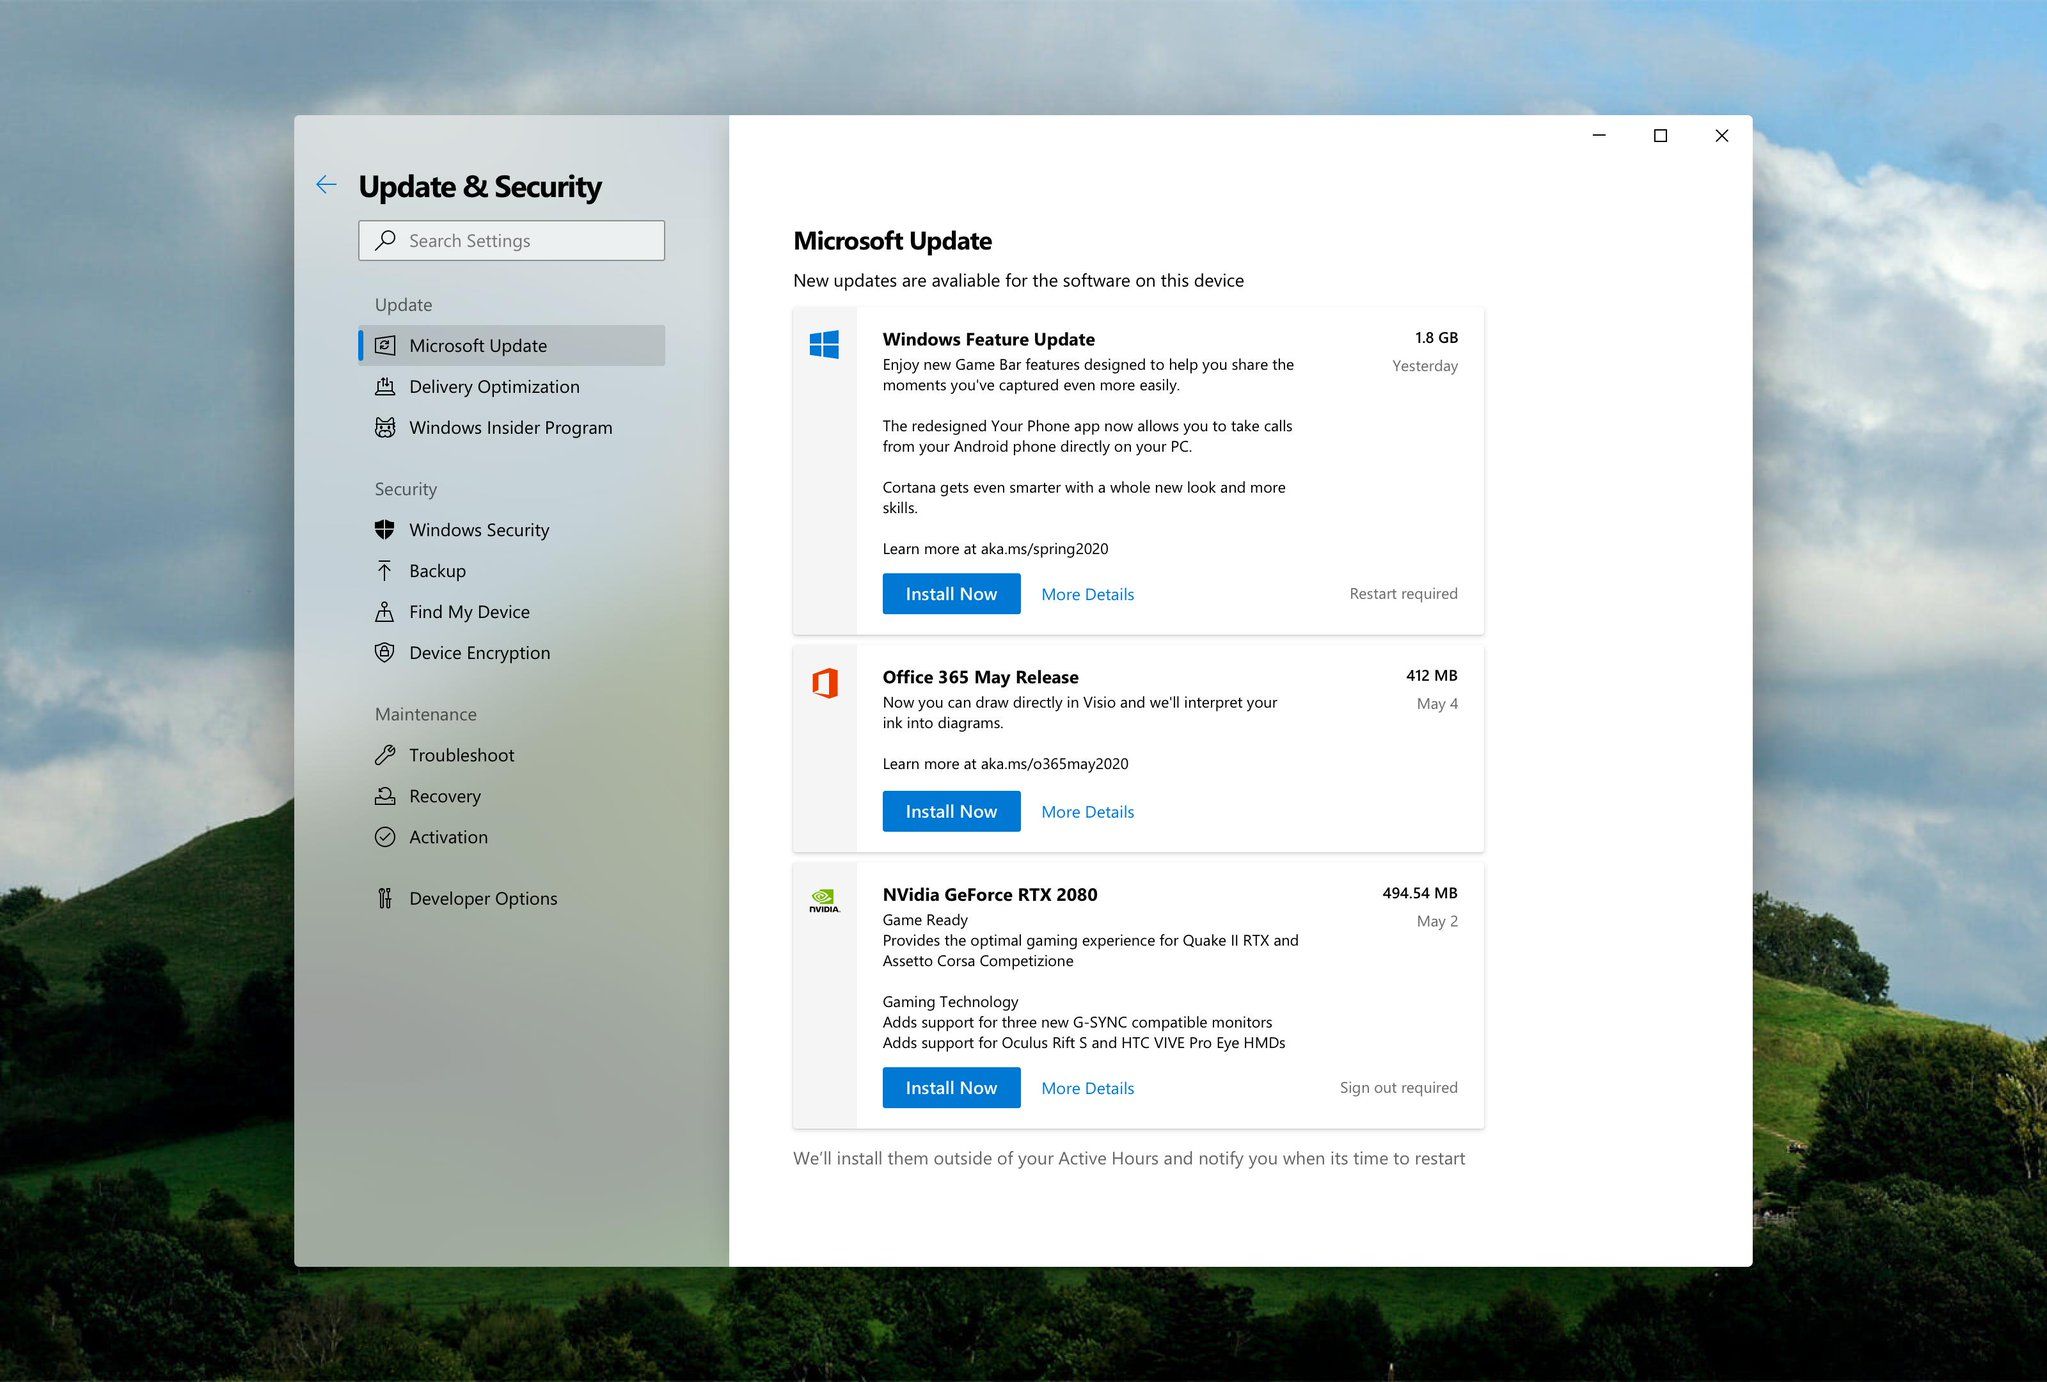Open Windows Security
The image size is (2047, 1382).
[512, 529]
